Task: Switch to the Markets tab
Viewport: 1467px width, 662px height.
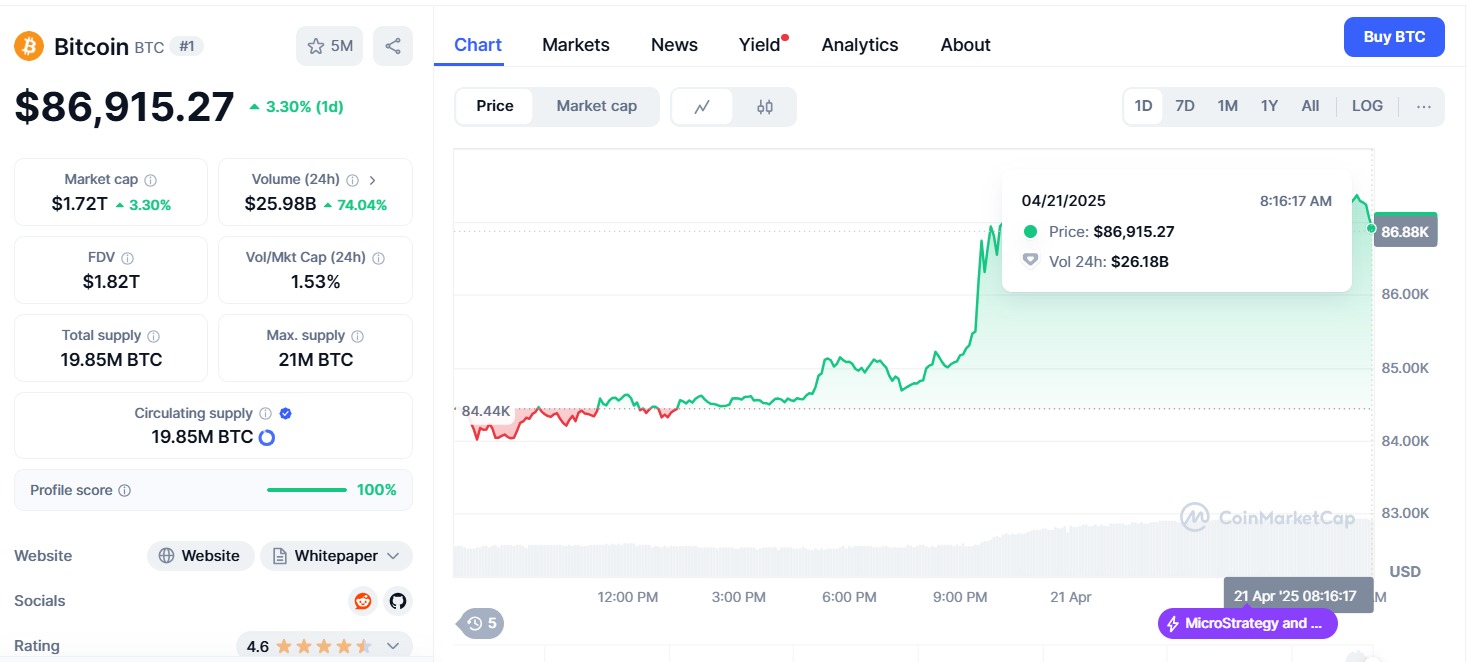Action: [575, 45]
